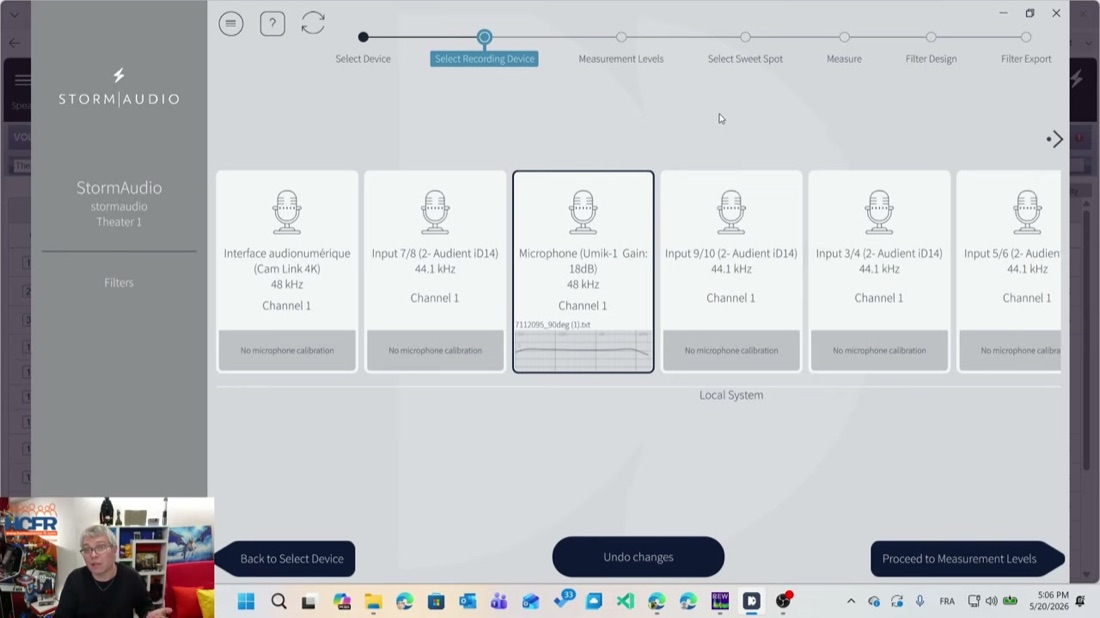
Task: Open Outlook from the taskbar
Action: point(468,601)
